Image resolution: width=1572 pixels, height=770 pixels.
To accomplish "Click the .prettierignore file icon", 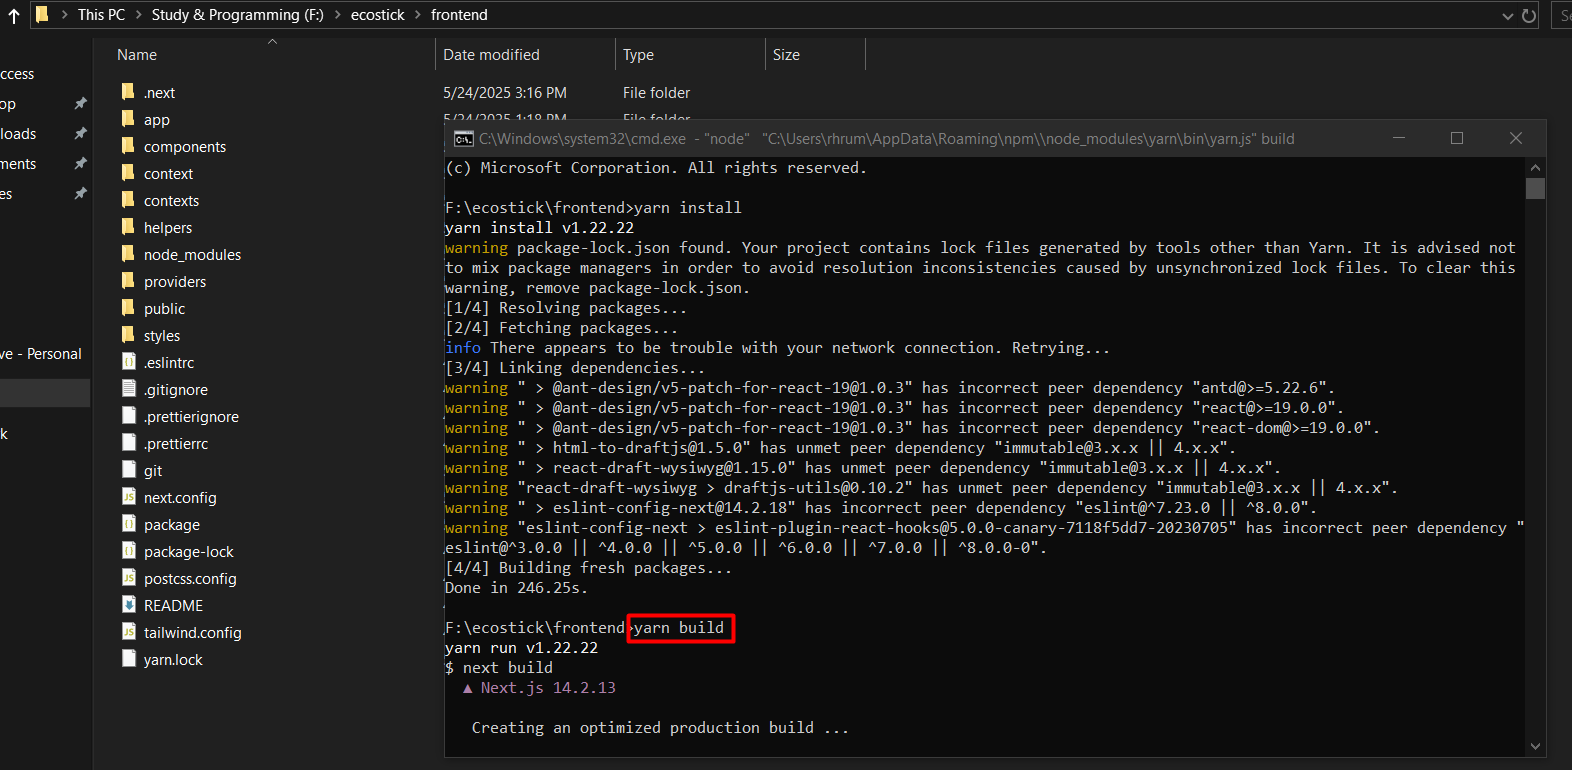I will (x=128, y=416).
